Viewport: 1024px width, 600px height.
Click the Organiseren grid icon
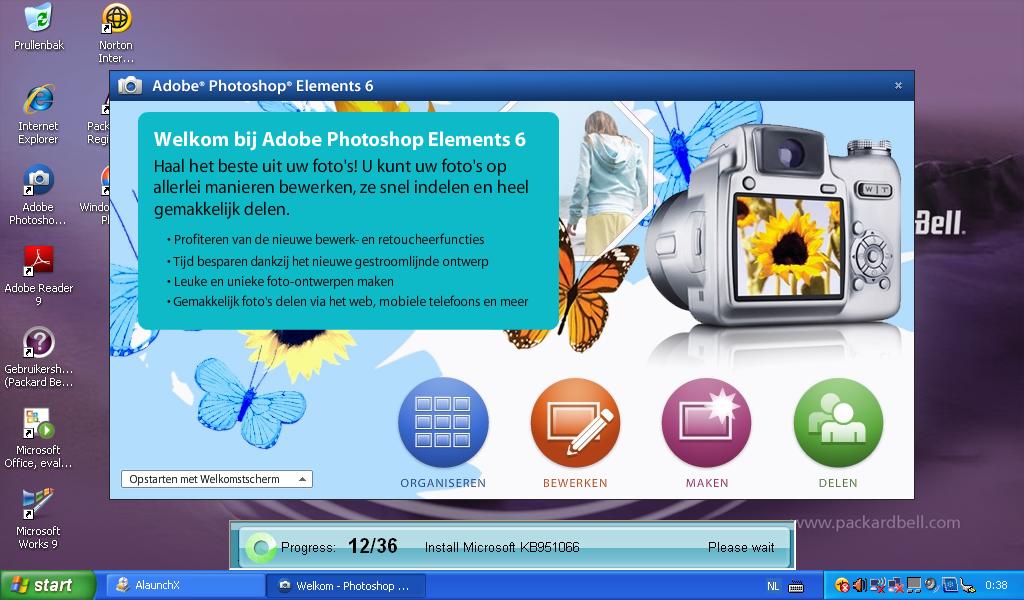(x=443, y=423)
